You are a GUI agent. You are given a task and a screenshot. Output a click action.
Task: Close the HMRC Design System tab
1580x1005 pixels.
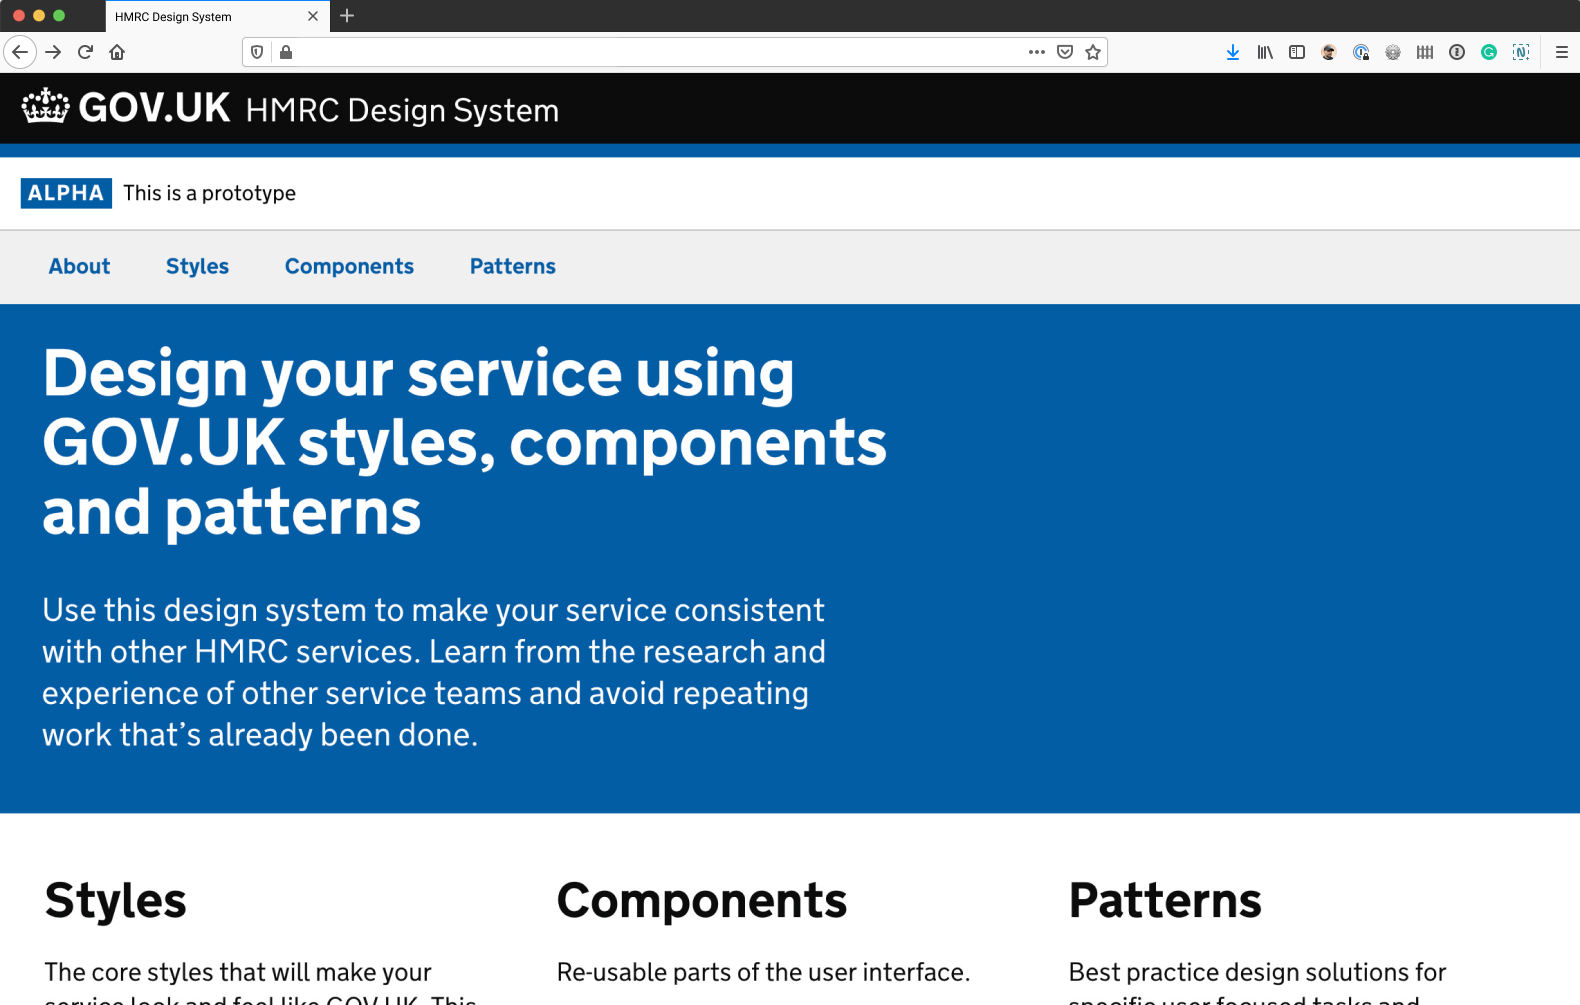(x=313, y=16)
